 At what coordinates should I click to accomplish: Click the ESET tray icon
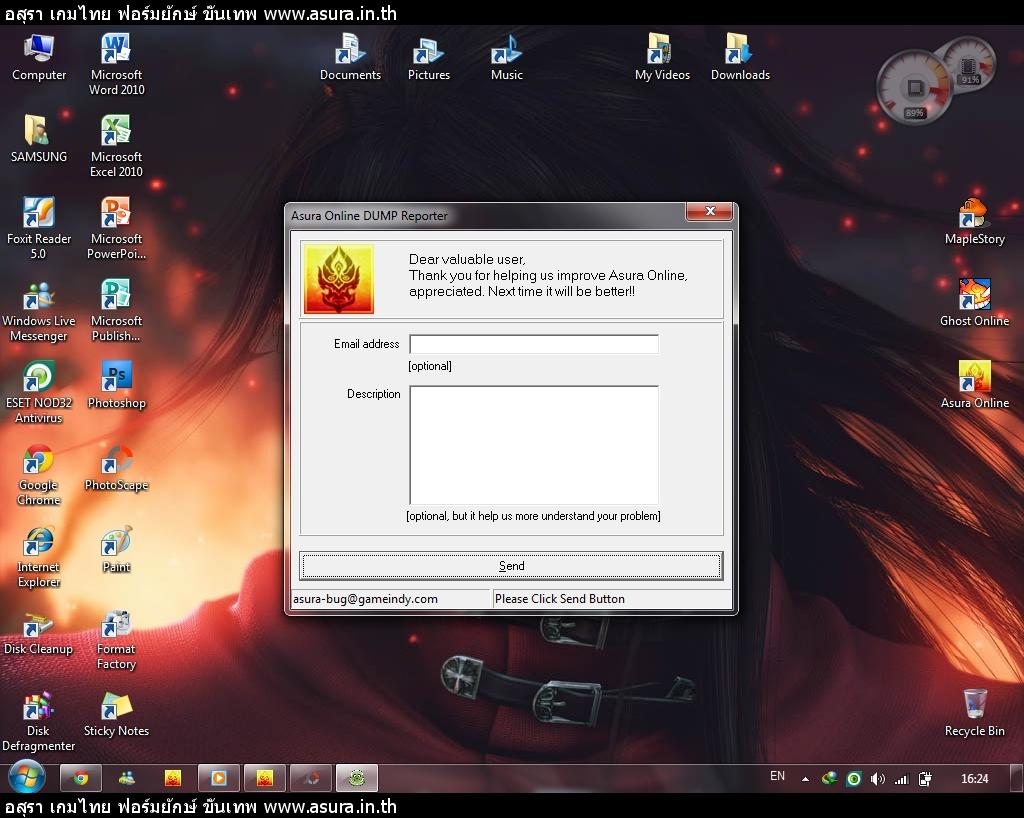point(853,779)
